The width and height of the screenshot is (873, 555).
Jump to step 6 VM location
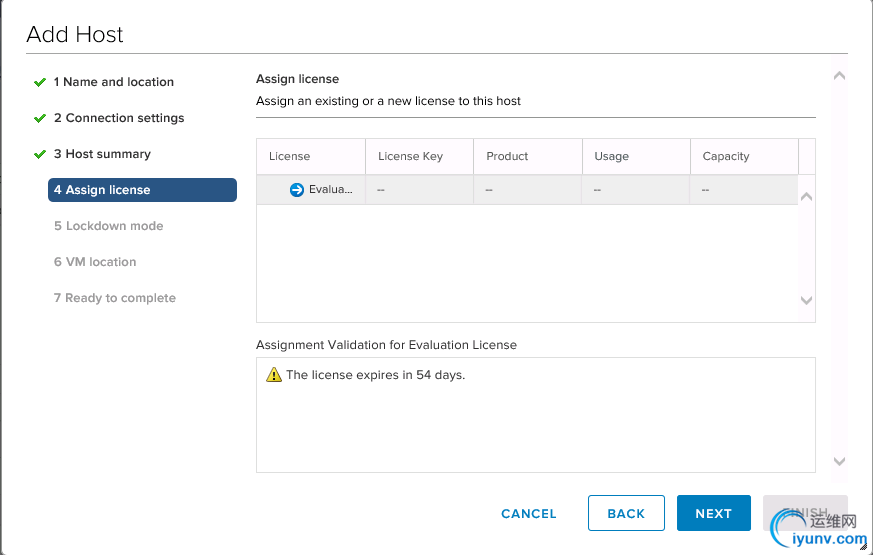(95, 262)
